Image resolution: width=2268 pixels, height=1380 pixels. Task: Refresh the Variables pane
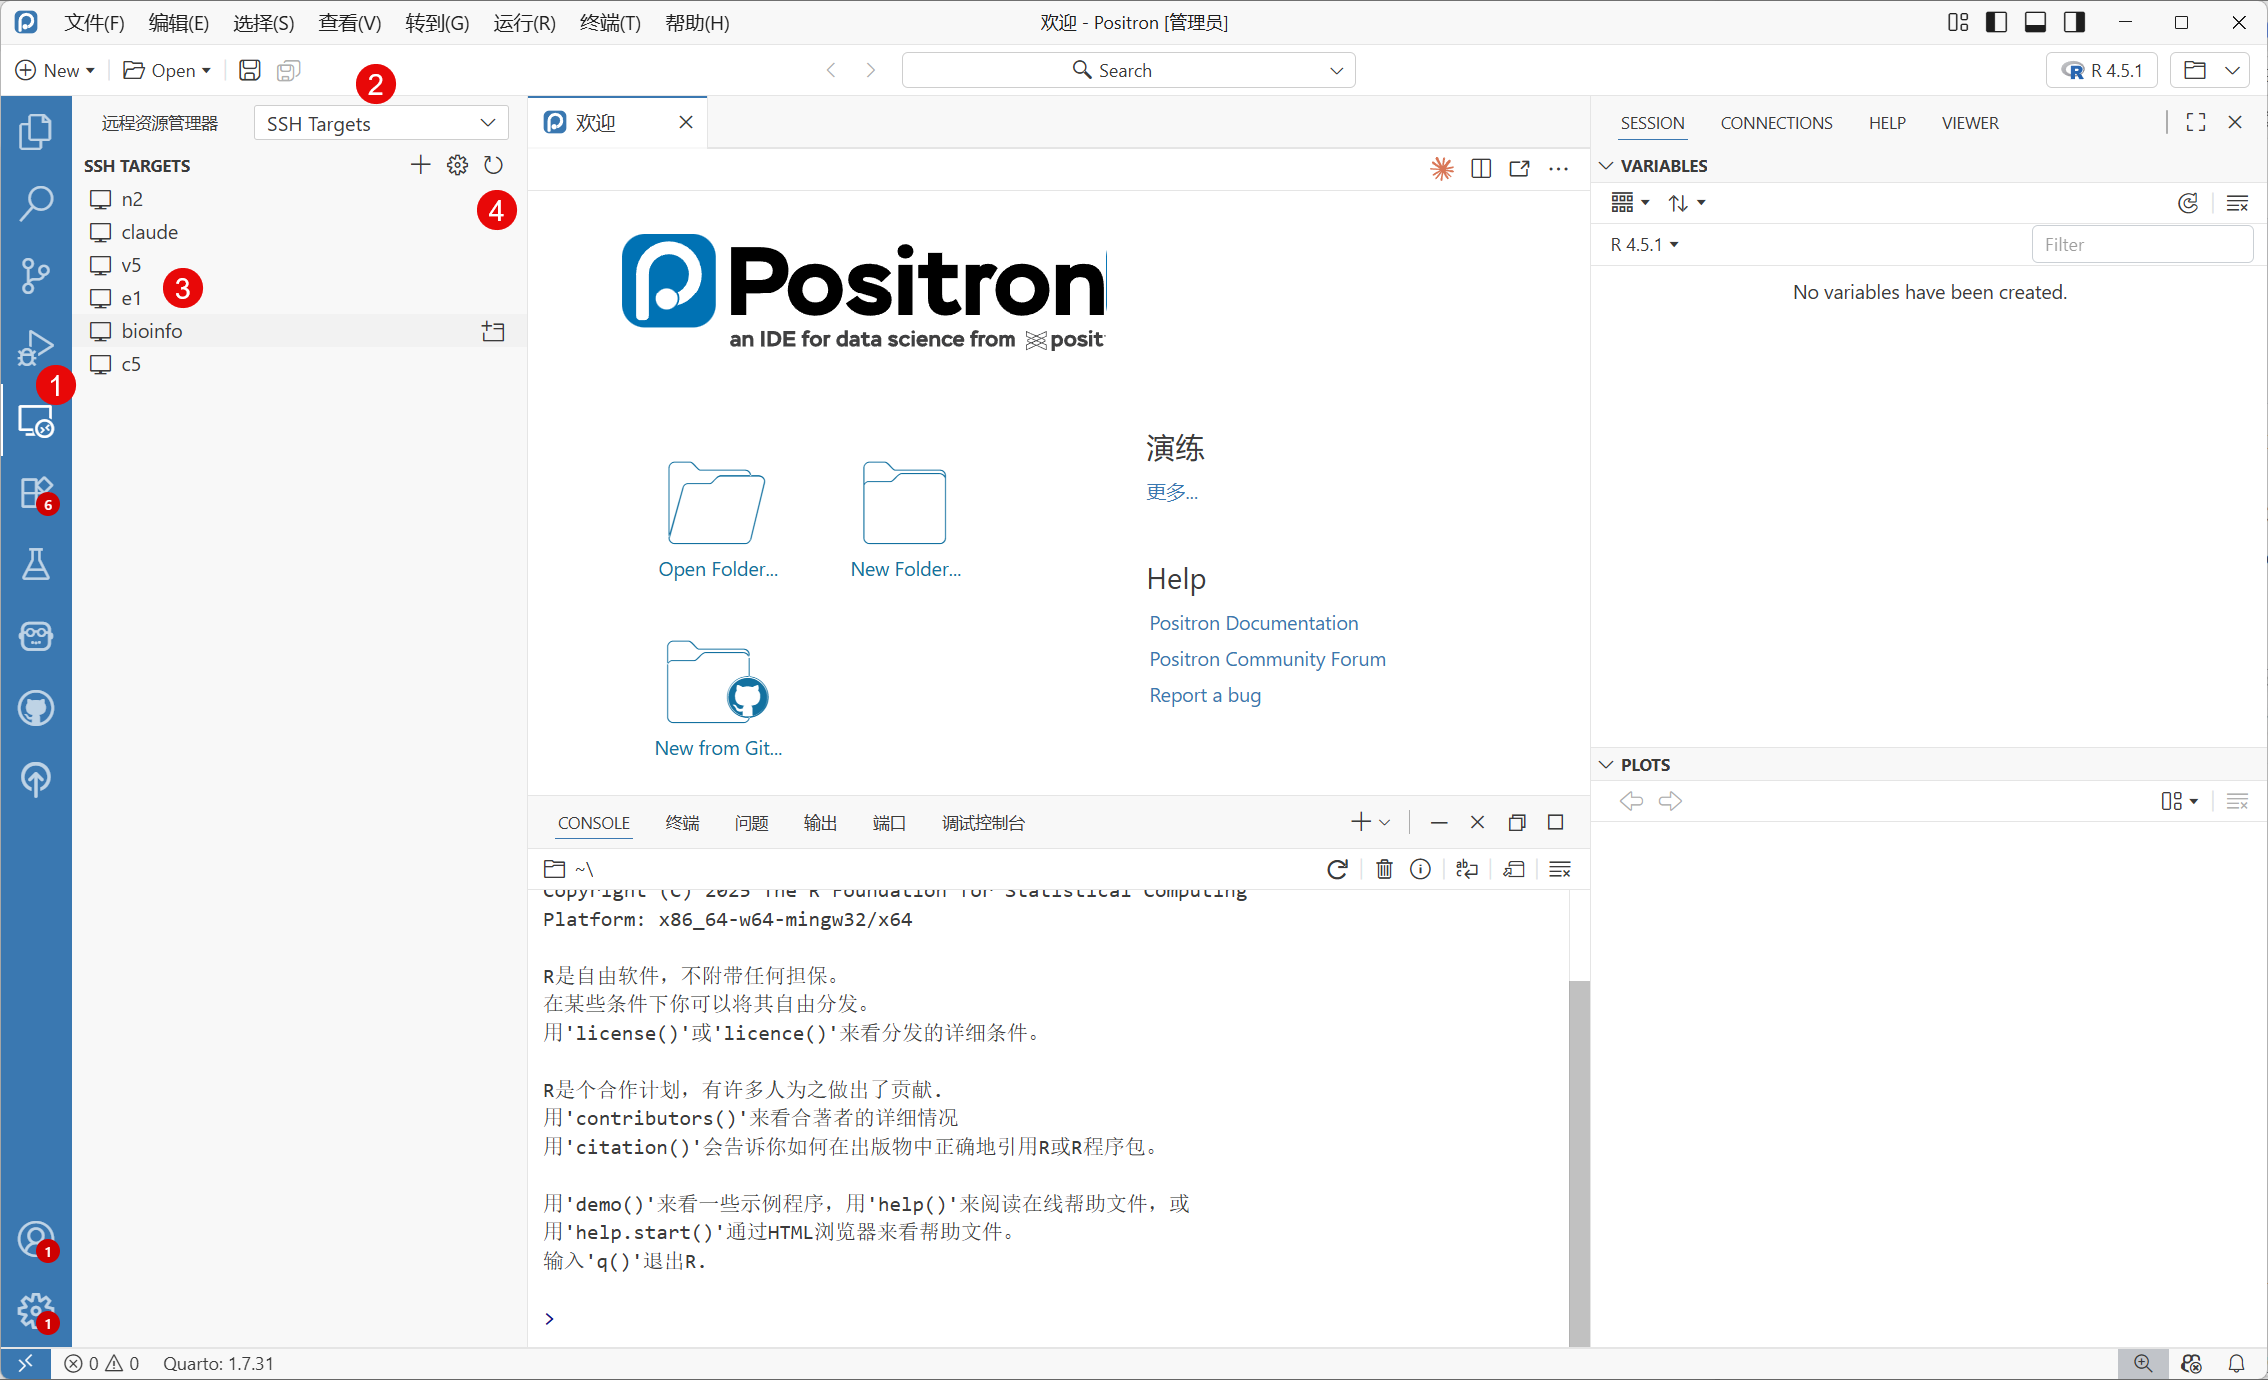pyautogui.click(x=2188, y=203)
